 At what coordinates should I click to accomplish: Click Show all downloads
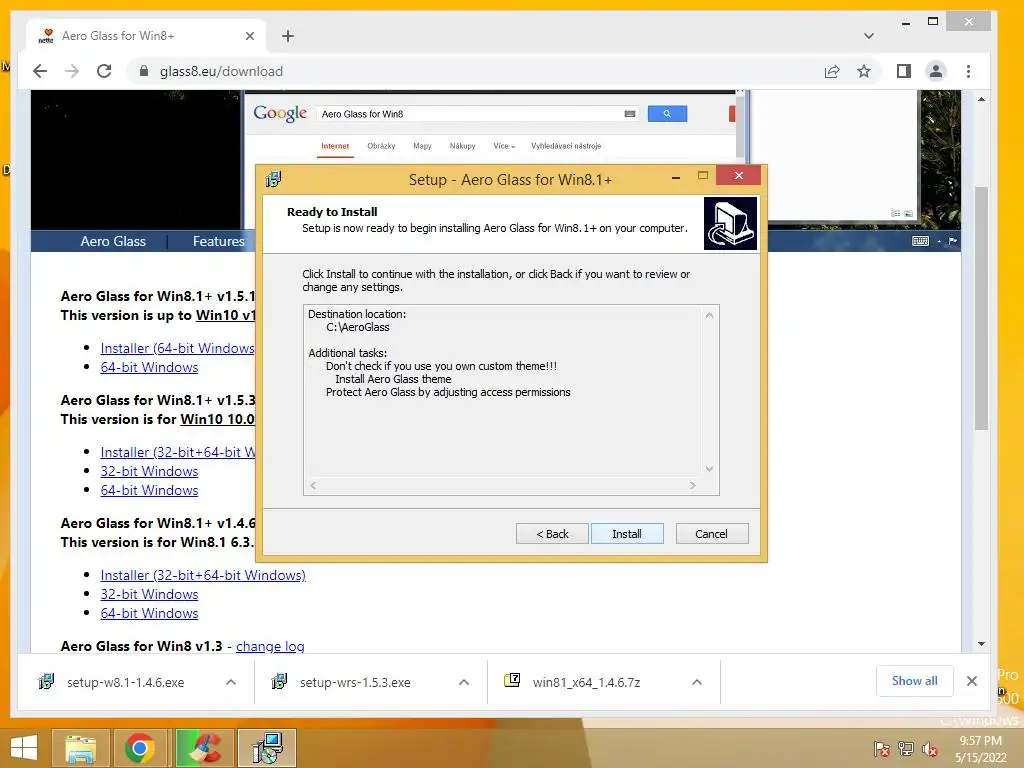(x=914, y=680)
